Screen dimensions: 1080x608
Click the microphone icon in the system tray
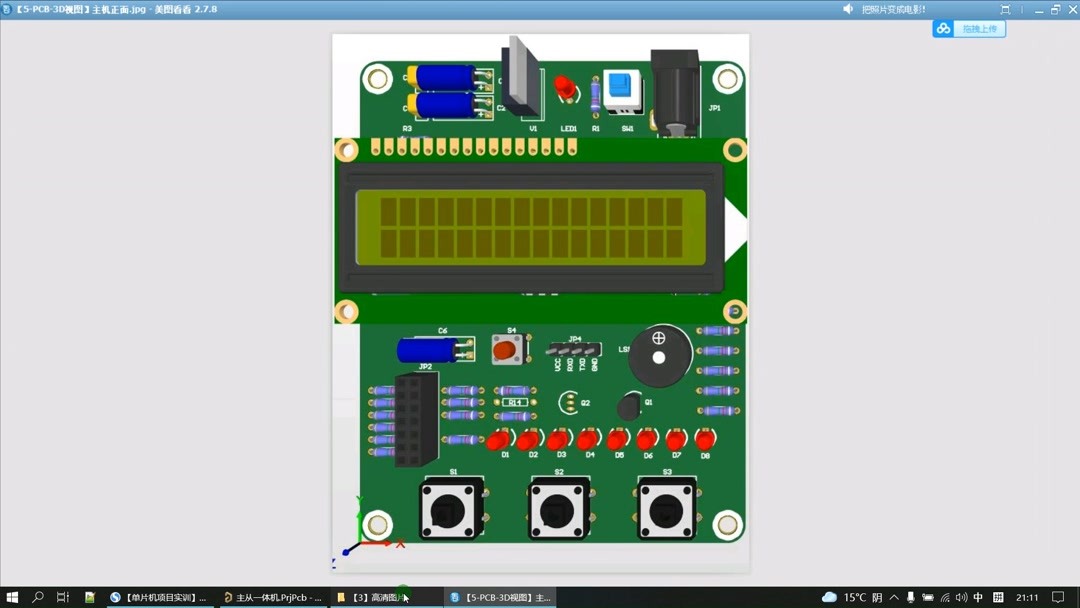tap(908, 596)
